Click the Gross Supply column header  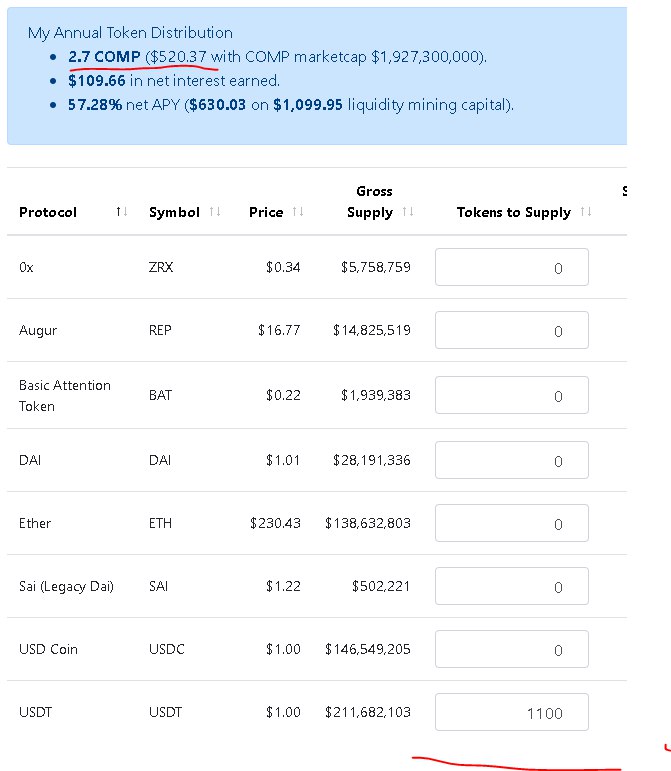(x=370, y=202)
